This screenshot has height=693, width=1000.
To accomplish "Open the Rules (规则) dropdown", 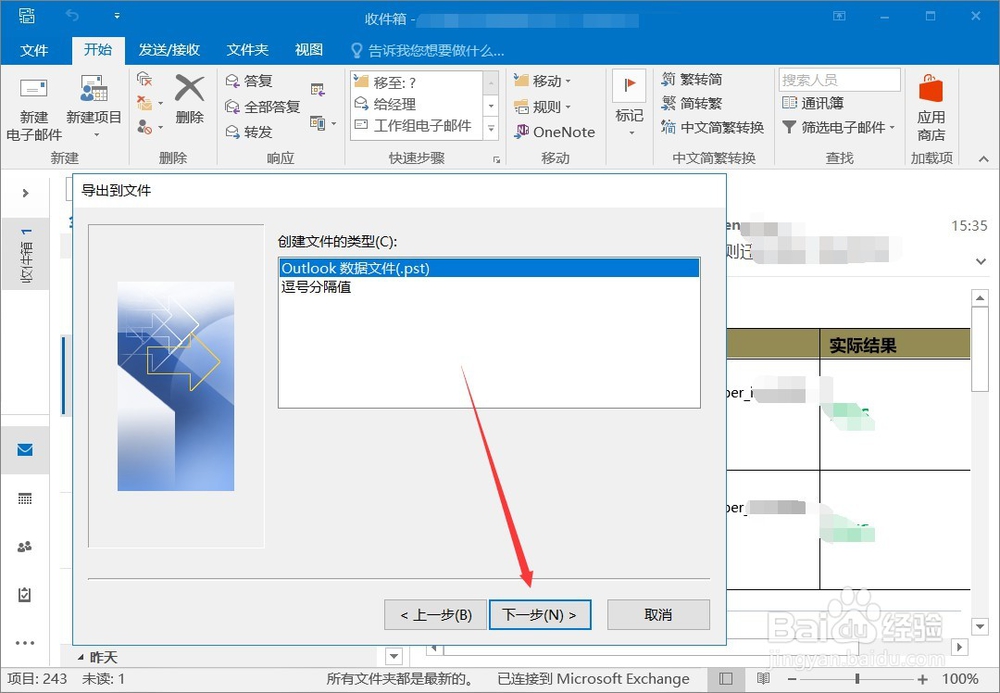I will (x=543, y=106).
